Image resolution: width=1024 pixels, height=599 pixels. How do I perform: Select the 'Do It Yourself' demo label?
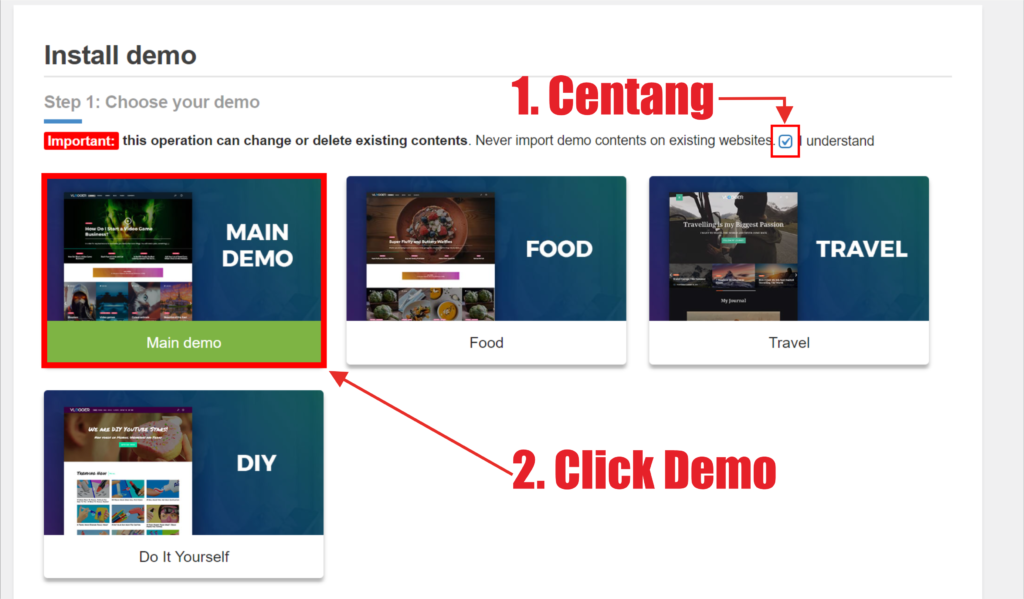(x=183, y=556)
